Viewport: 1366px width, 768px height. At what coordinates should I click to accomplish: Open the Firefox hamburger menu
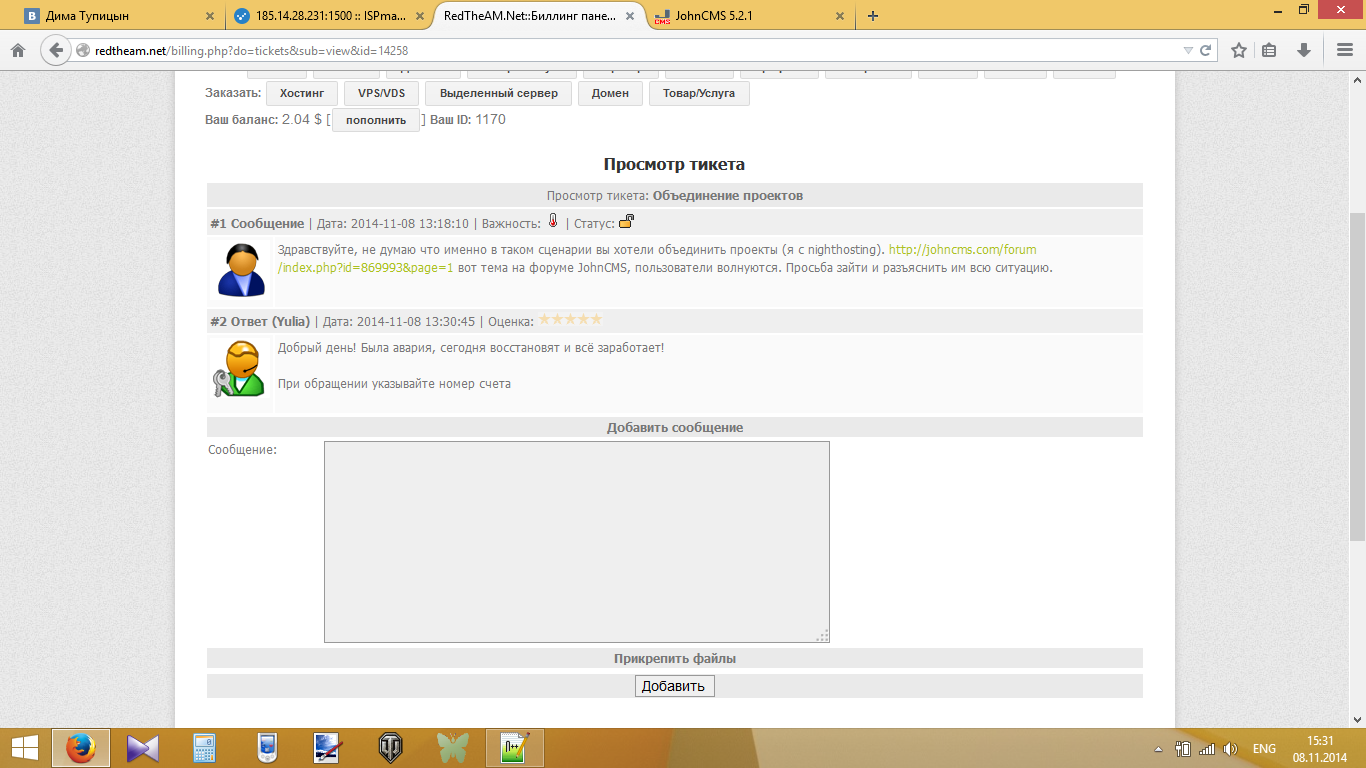pyautogui.click(x=1344, y=50)
